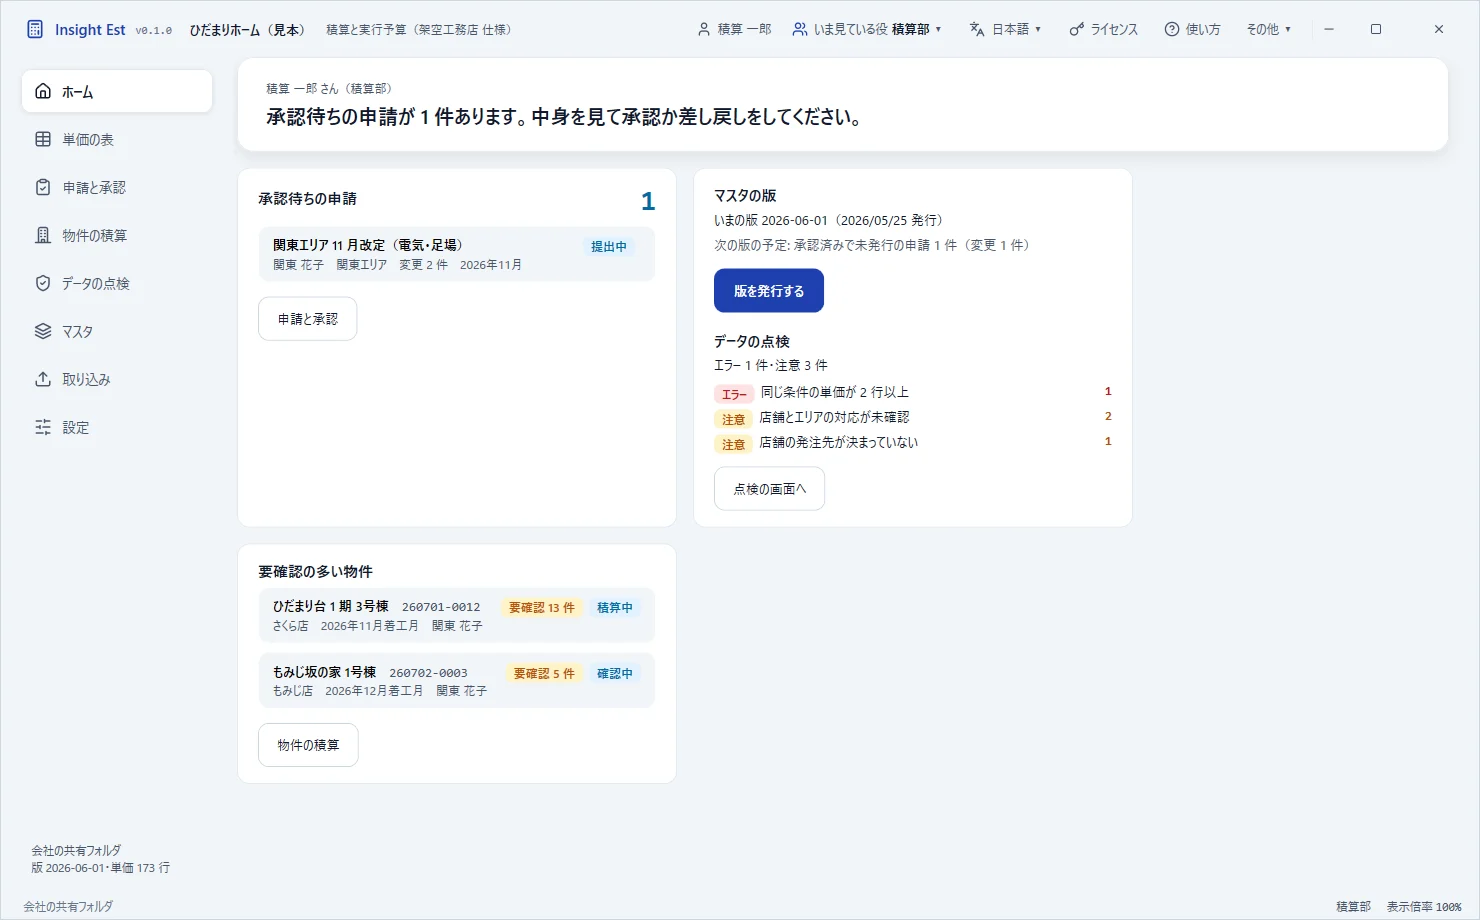This screenshot has width=1480, height=920.
Task: Open the もみじ坂の家 1号棟 property row
Action: click(x=456, y=681)
